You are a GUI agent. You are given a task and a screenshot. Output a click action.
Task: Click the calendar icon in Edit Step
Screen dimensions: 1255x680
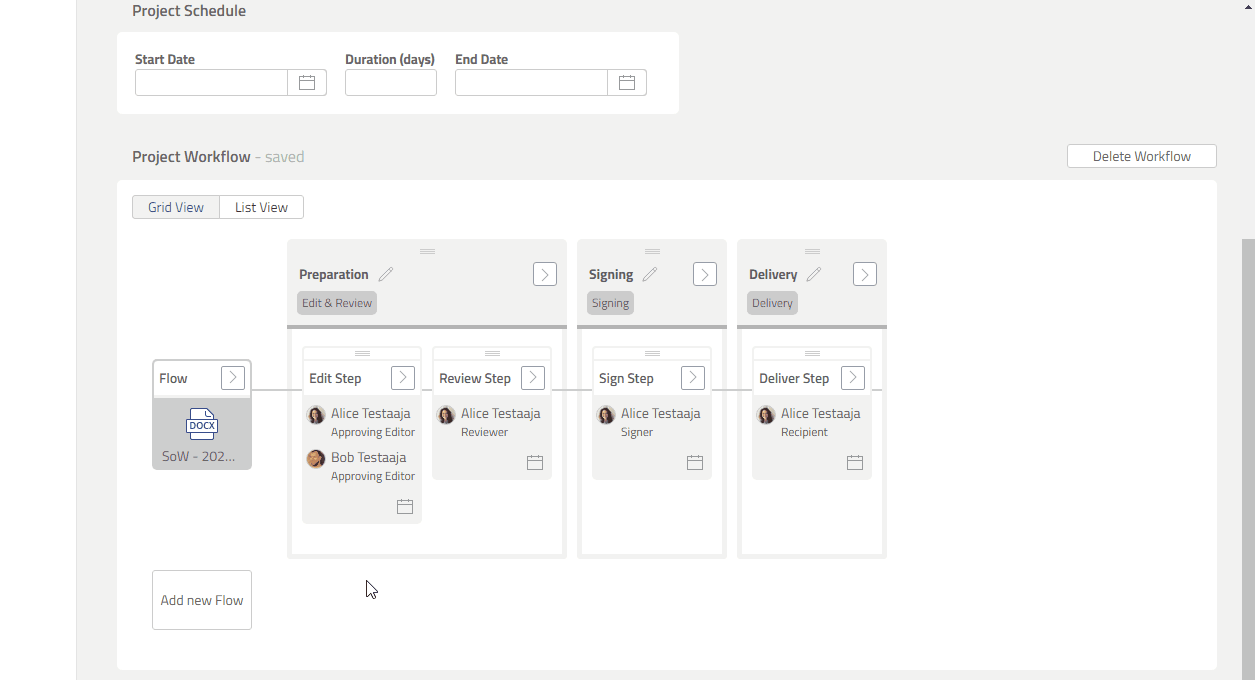[405, 507]
